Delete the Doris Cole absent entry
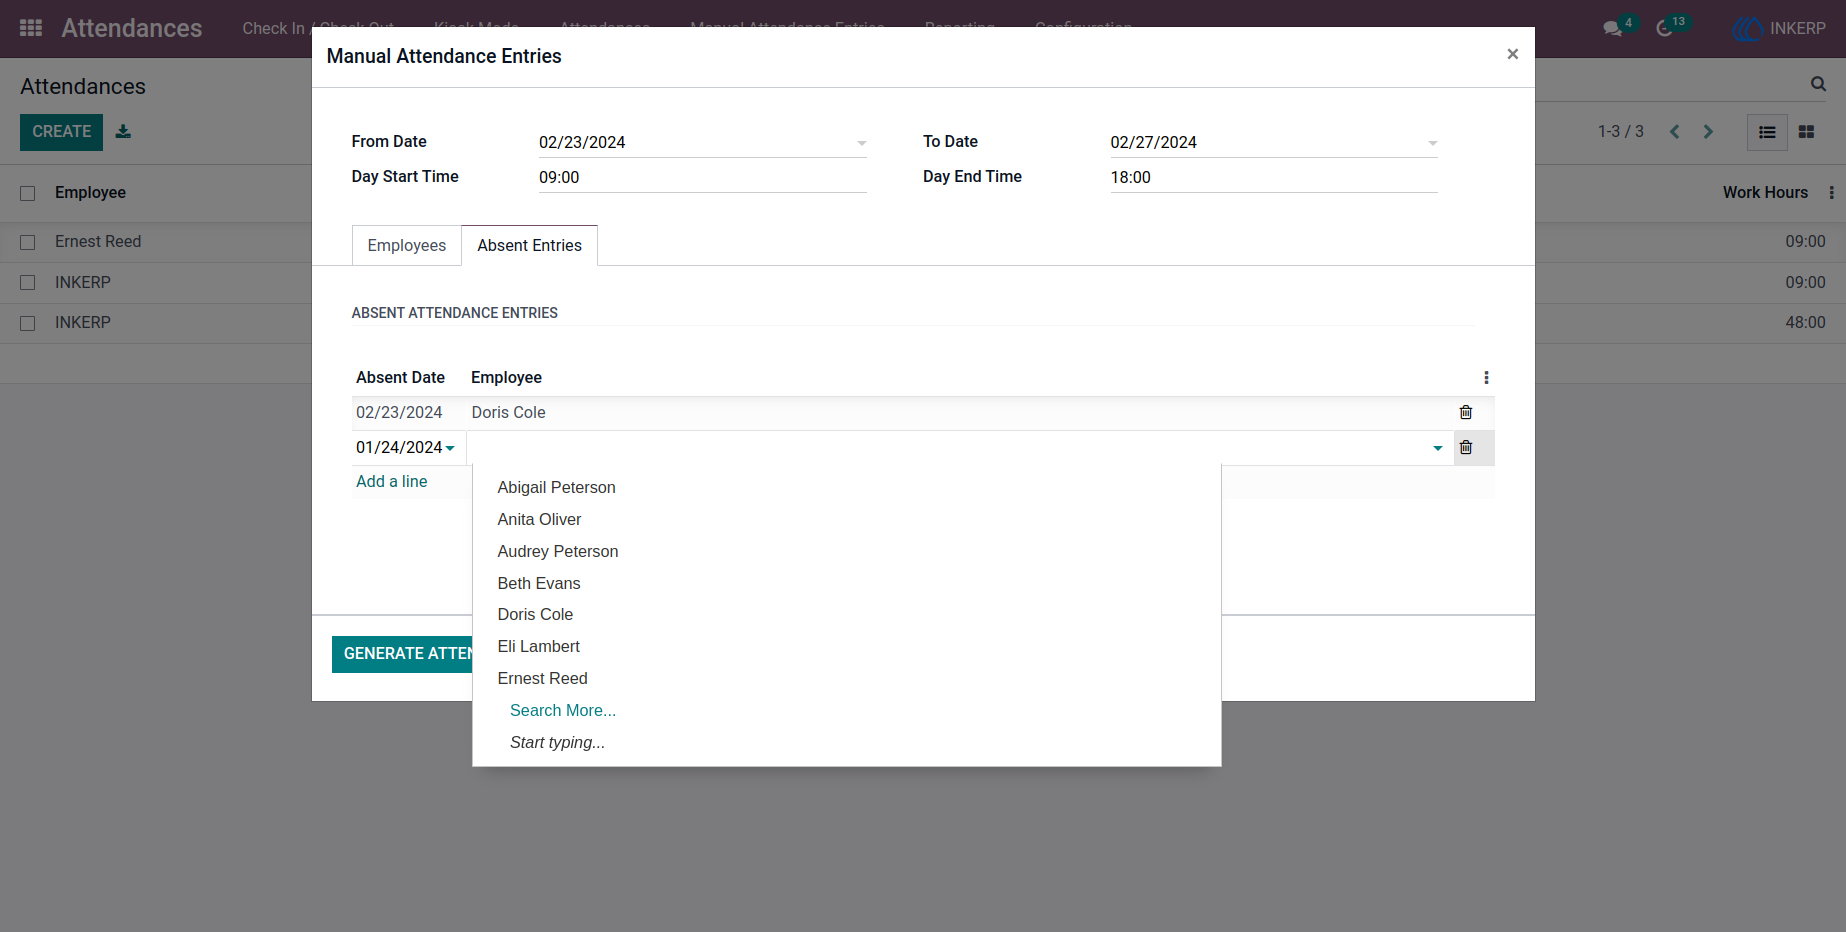 point(1466,412)
